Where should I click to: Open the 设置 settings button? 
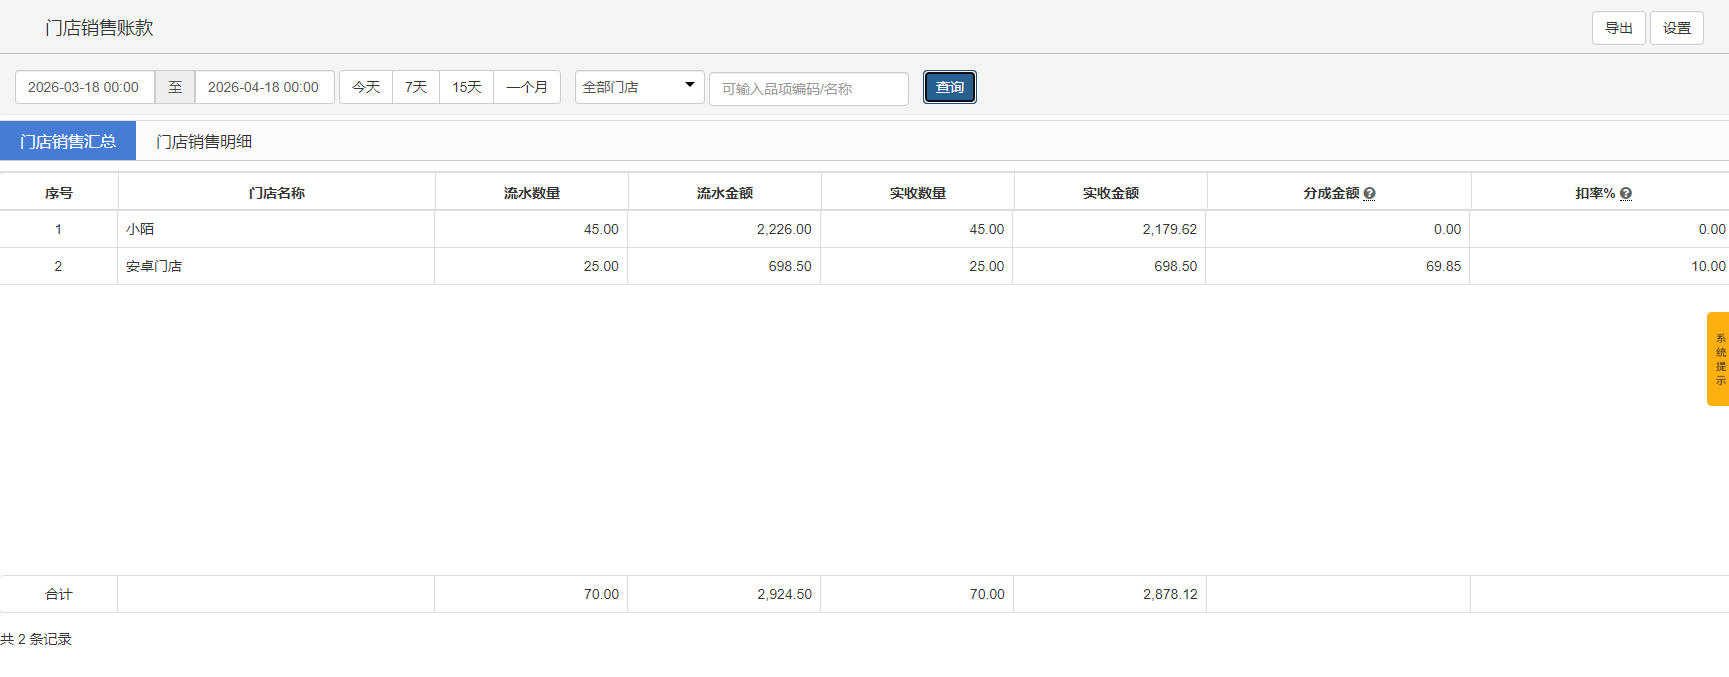pos(1677,28)
